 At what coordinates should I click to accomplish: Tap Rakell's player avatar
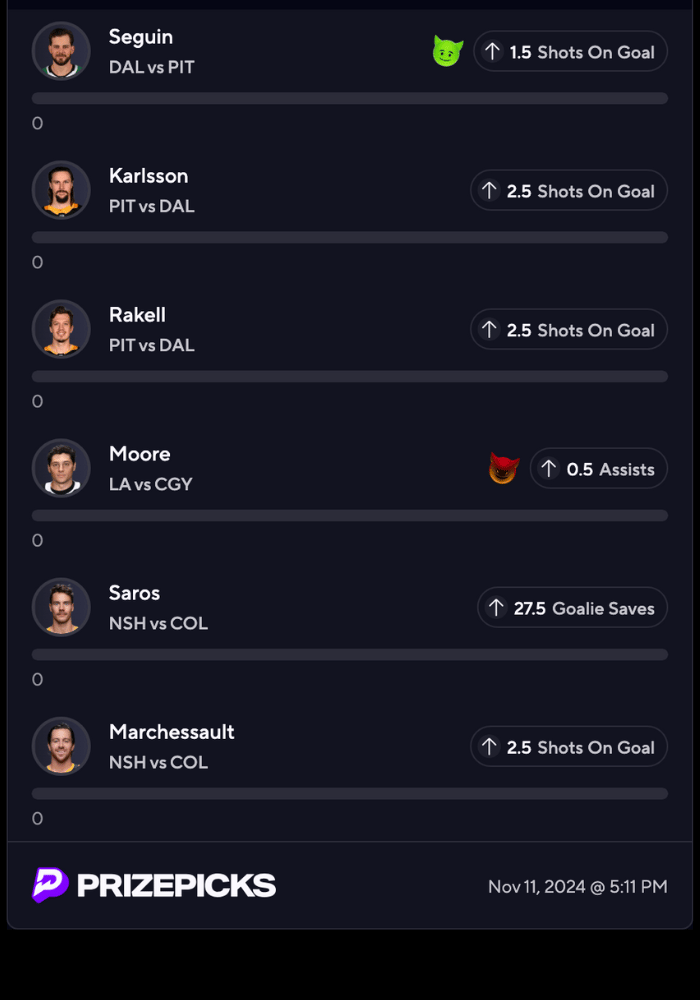click(x=61, y=329)
